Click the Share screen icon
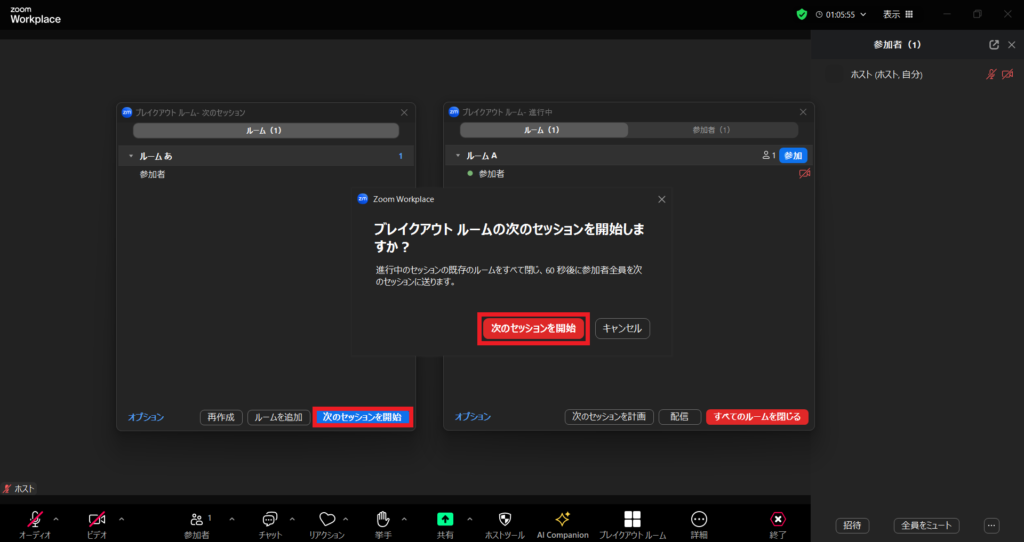Screen dimensions: 1024x542 (x=445, y=518)
